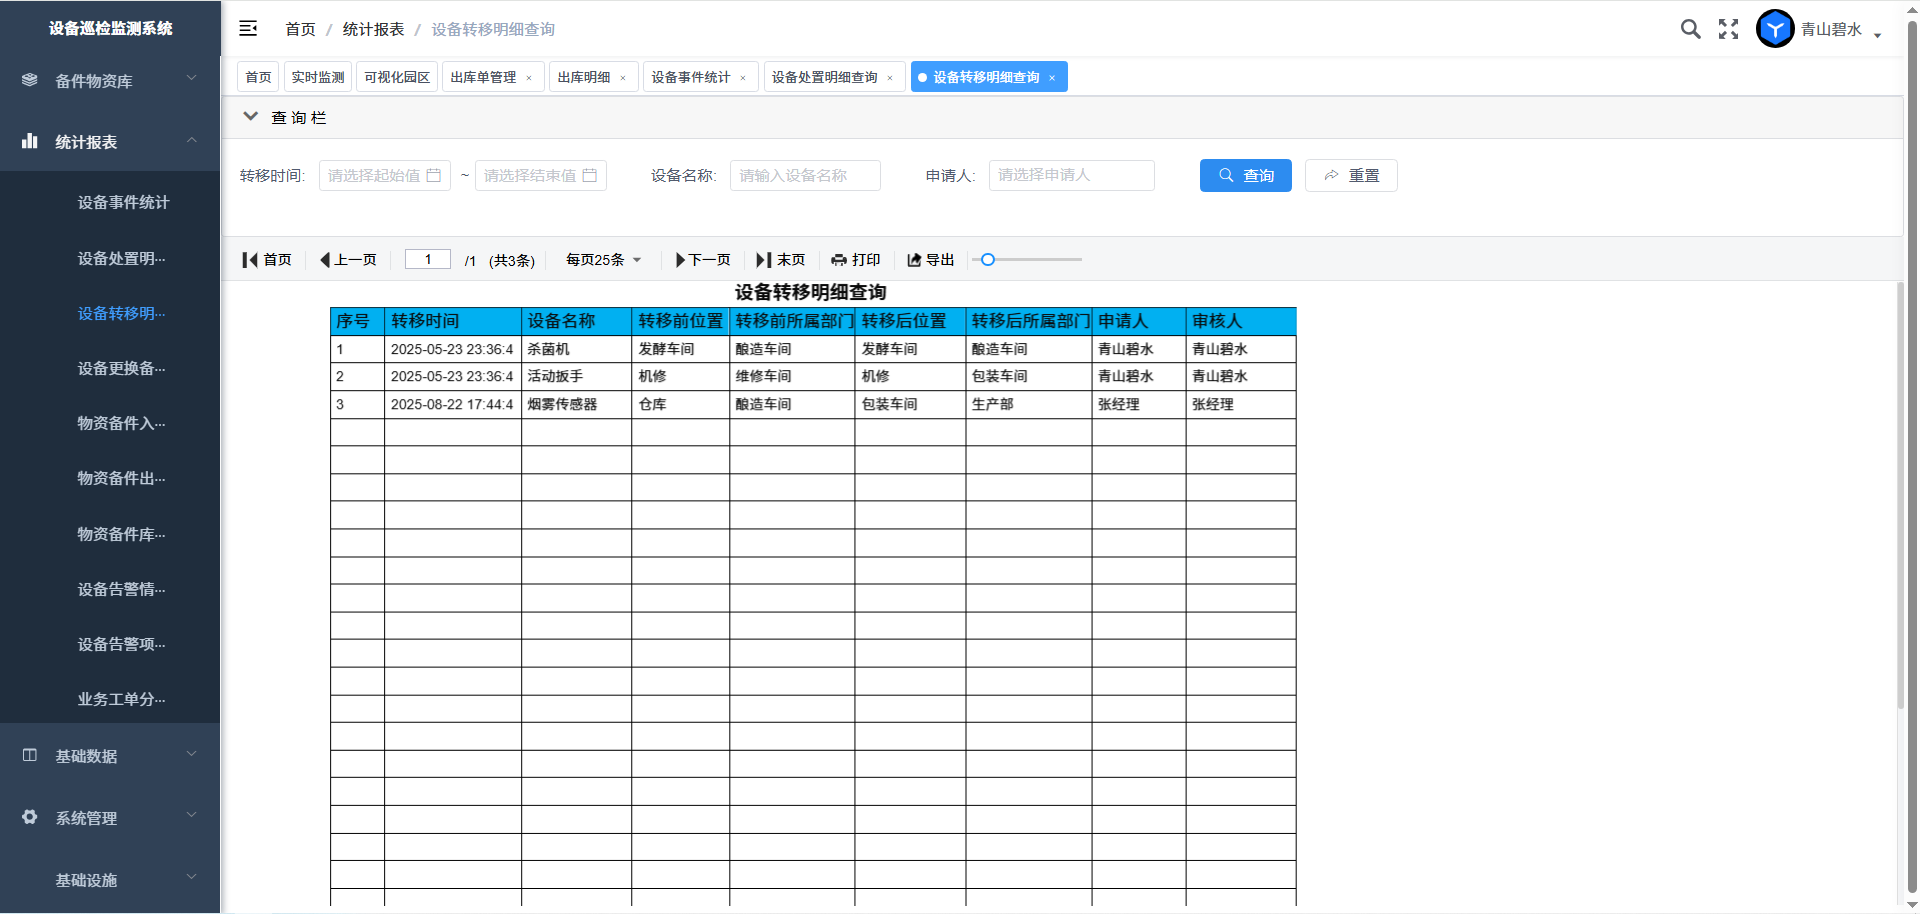This screenshot has width=1920, height=914.
Task: Click the search magnifier icon in header
Action: coord(1690,29)
